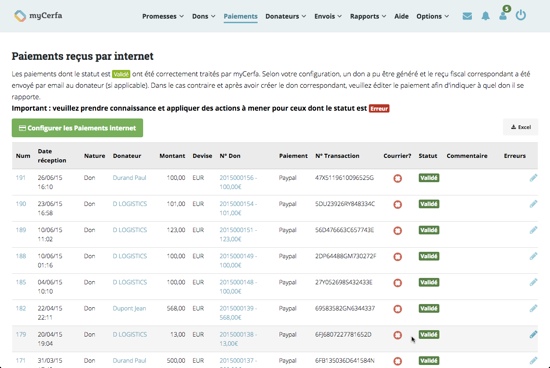Image resolution: width=550 pixels, height=368 pixels.
Task: Expand the Rapports dropdown menu
Action: coord(368,16)
